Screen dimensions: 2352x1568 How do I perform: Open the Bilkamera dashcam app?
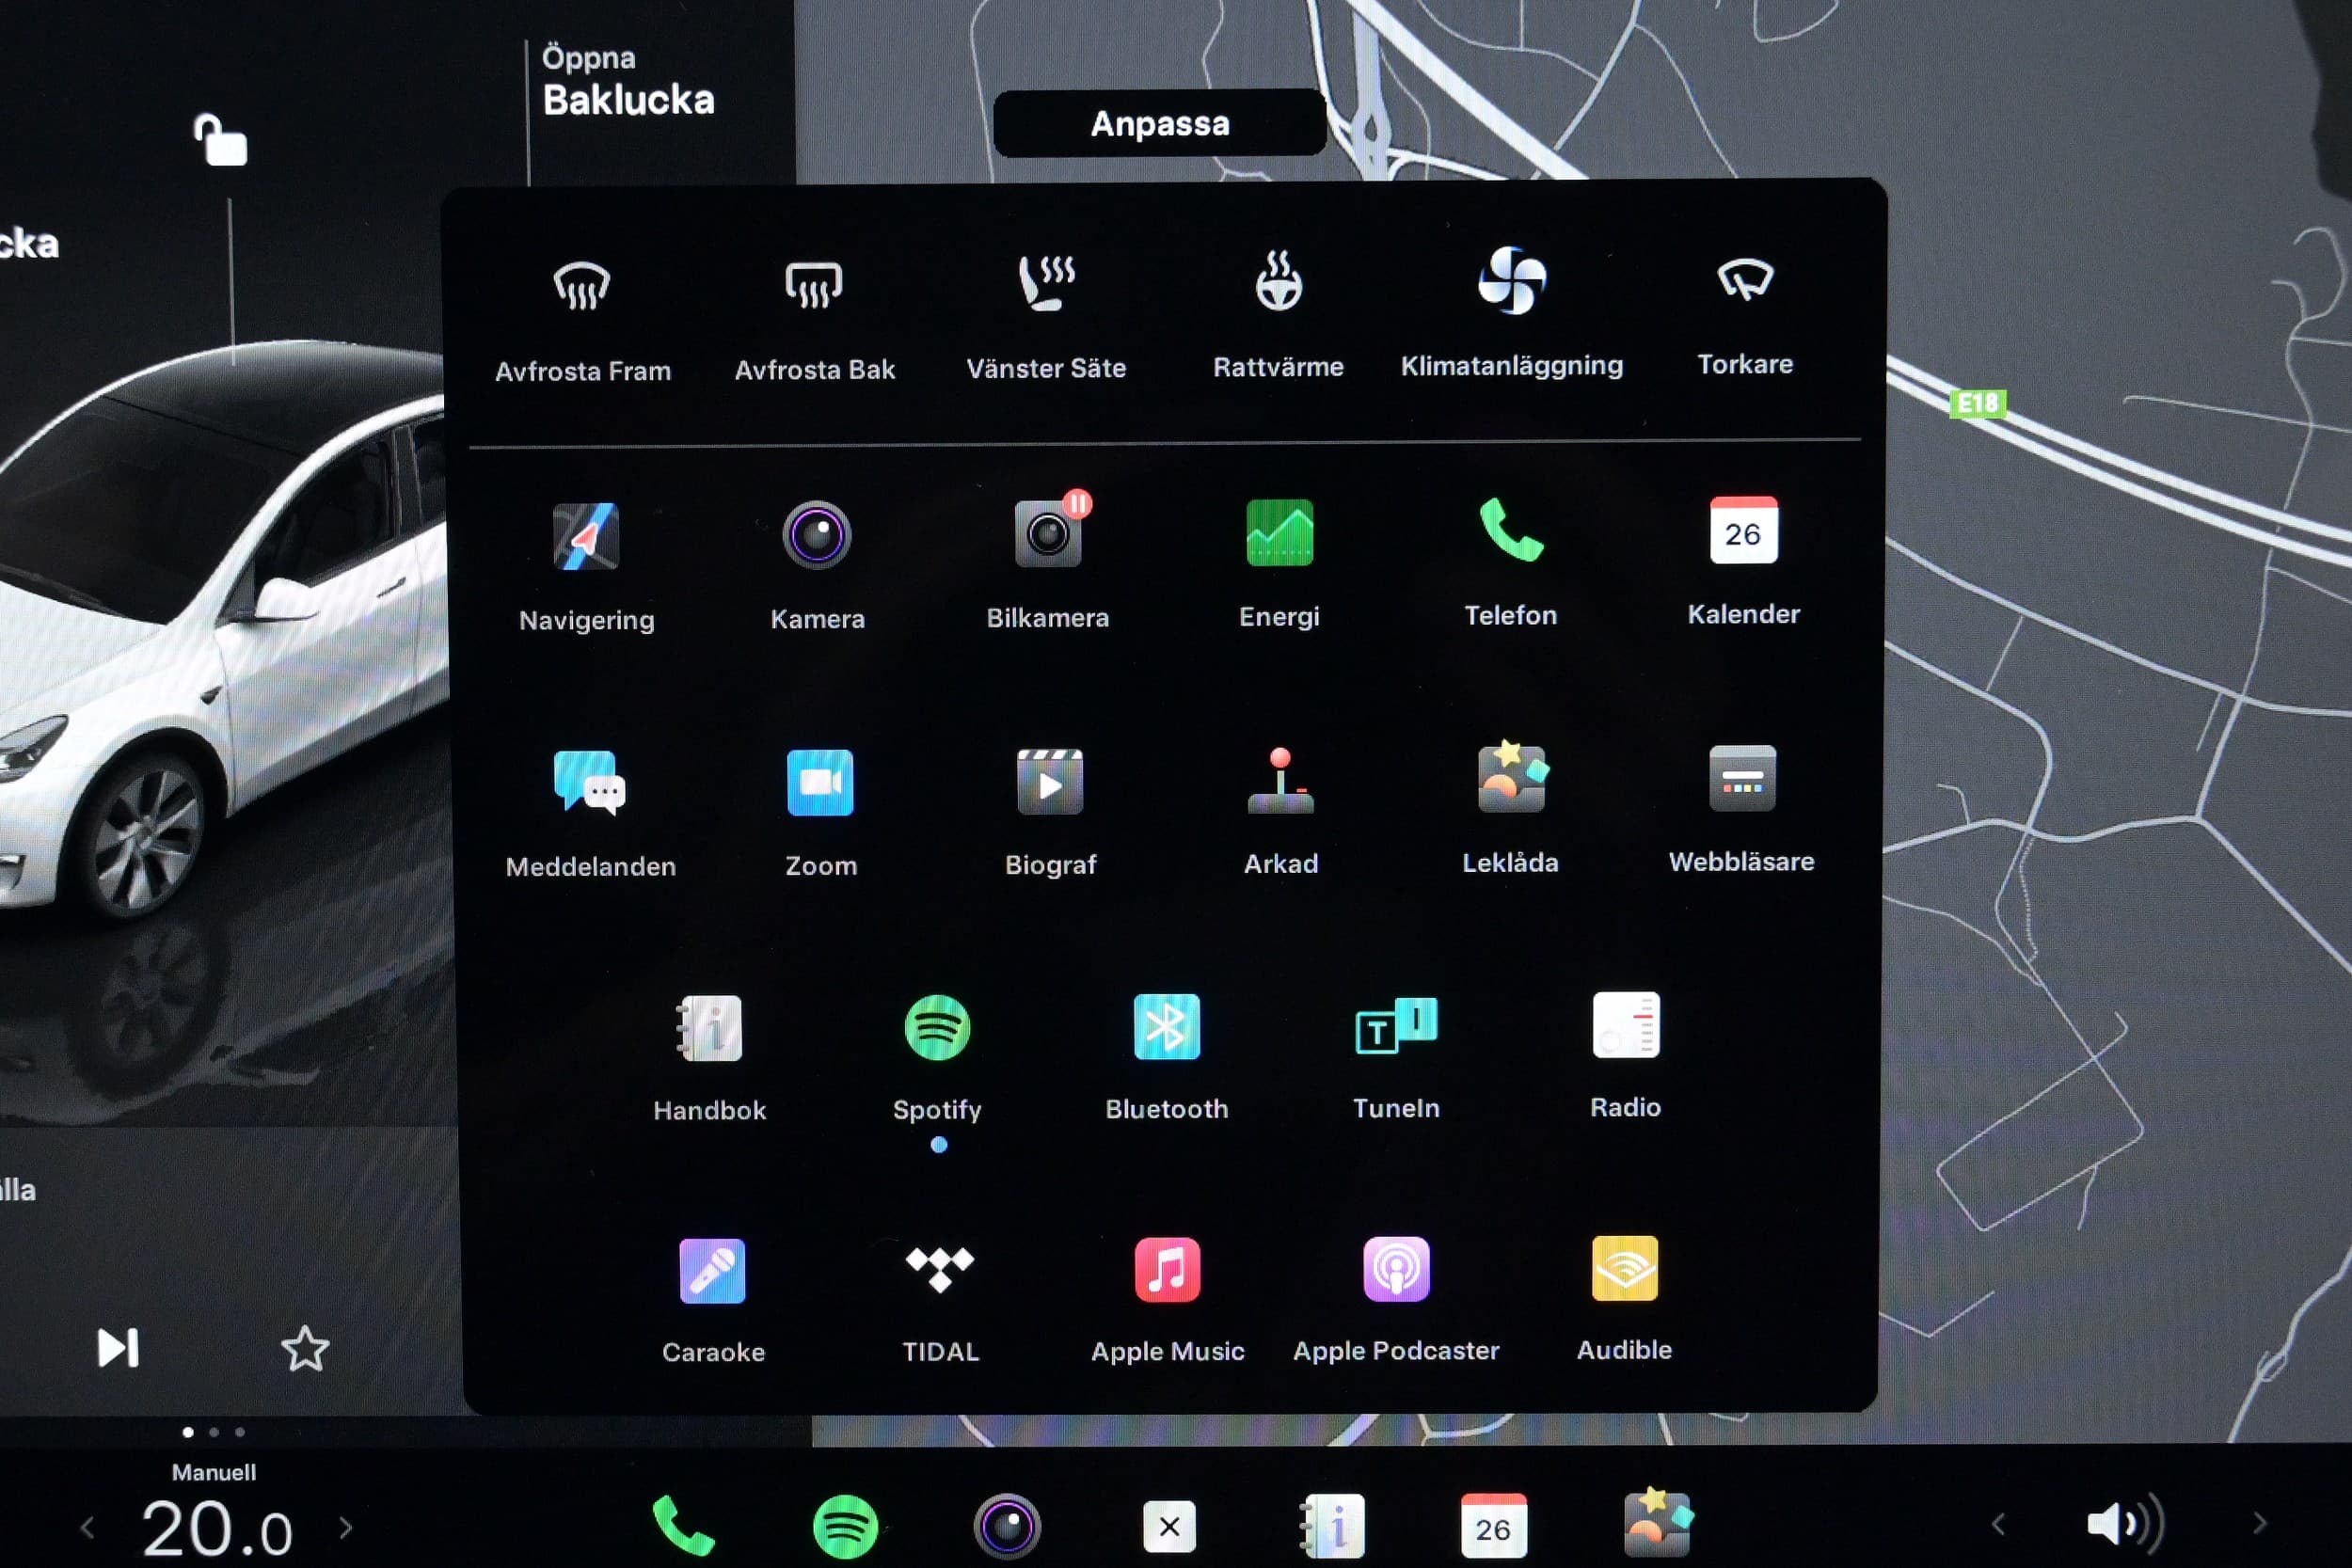(x=1048, y=533)
